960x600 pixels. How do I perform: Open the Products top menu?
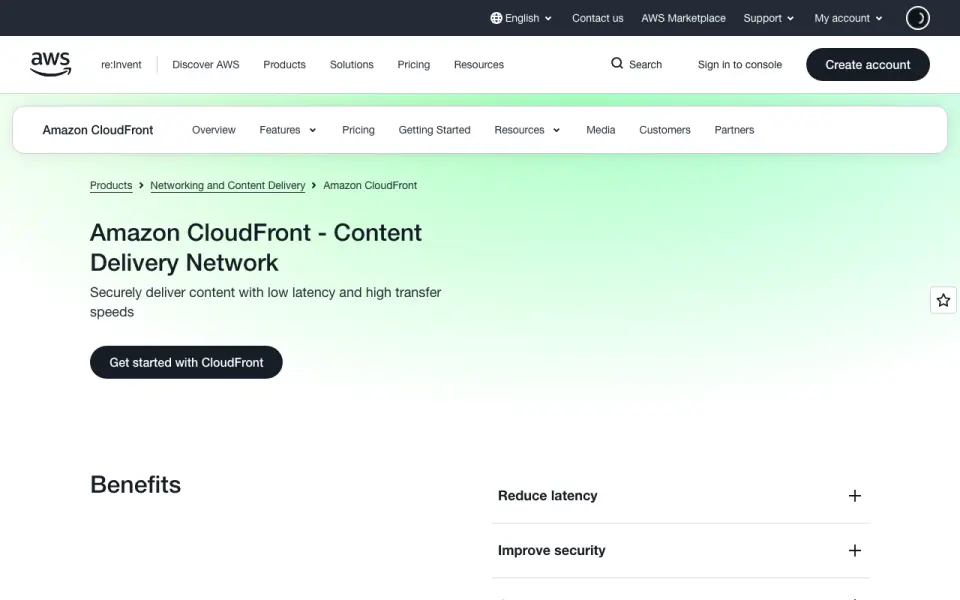click(x=284, y=64)
